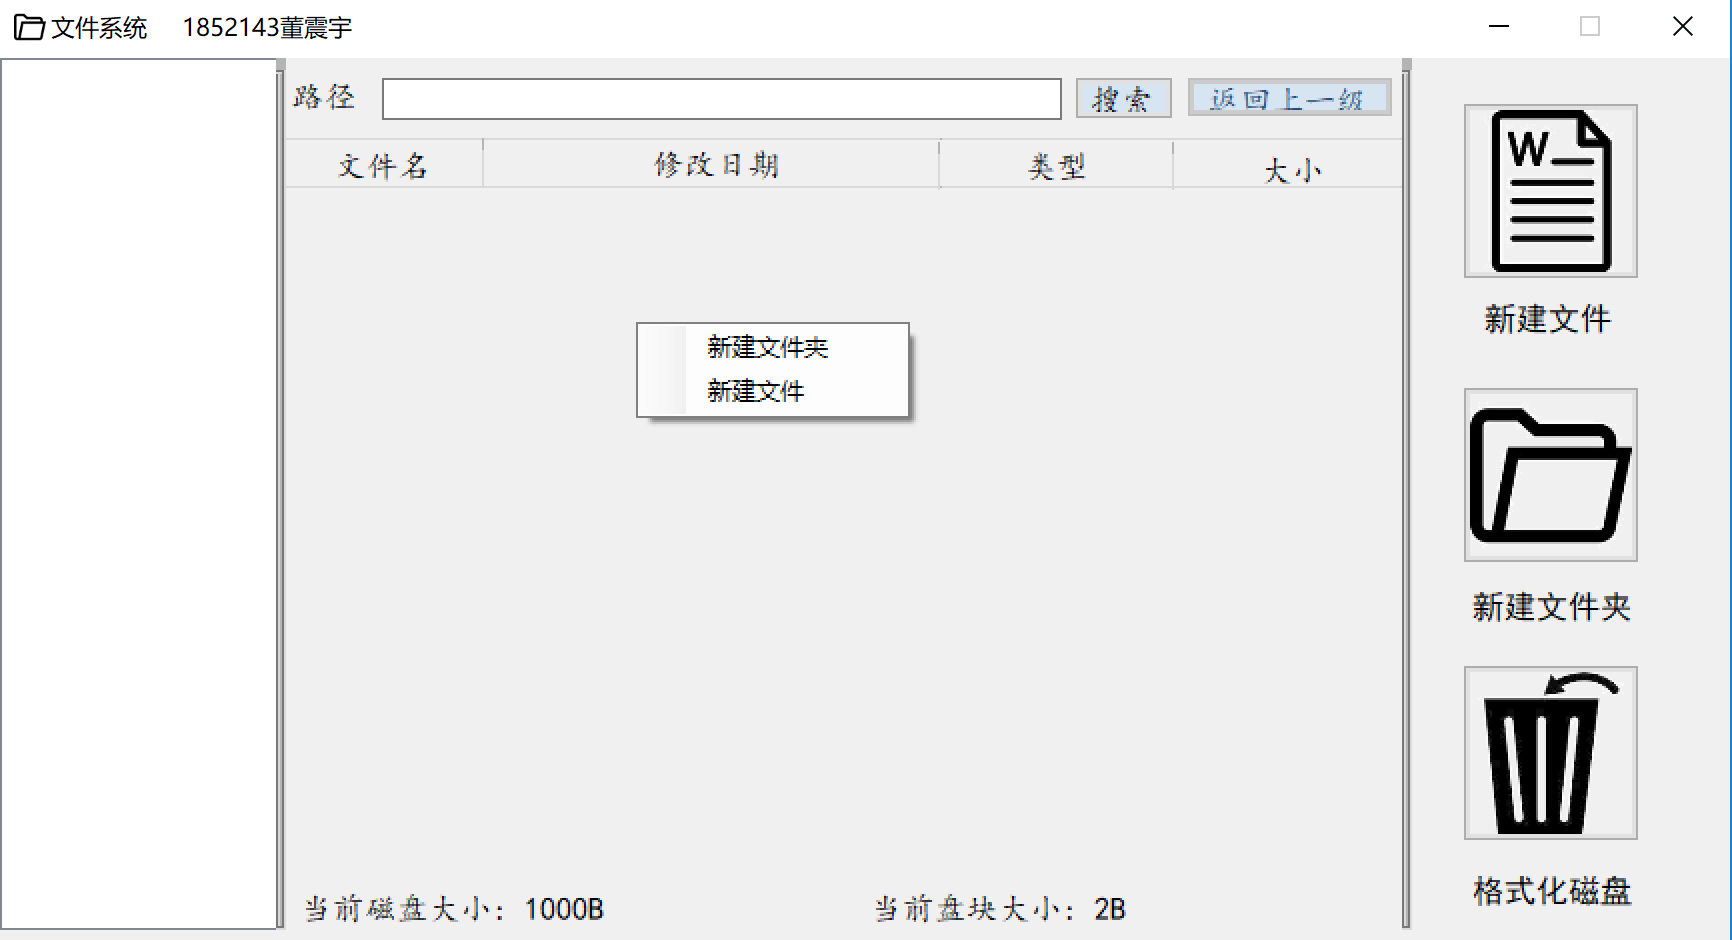Screen dimensions: 1732x940
Task: Choose 新建文件 from the context menu
Action: (x=755, y=391)
